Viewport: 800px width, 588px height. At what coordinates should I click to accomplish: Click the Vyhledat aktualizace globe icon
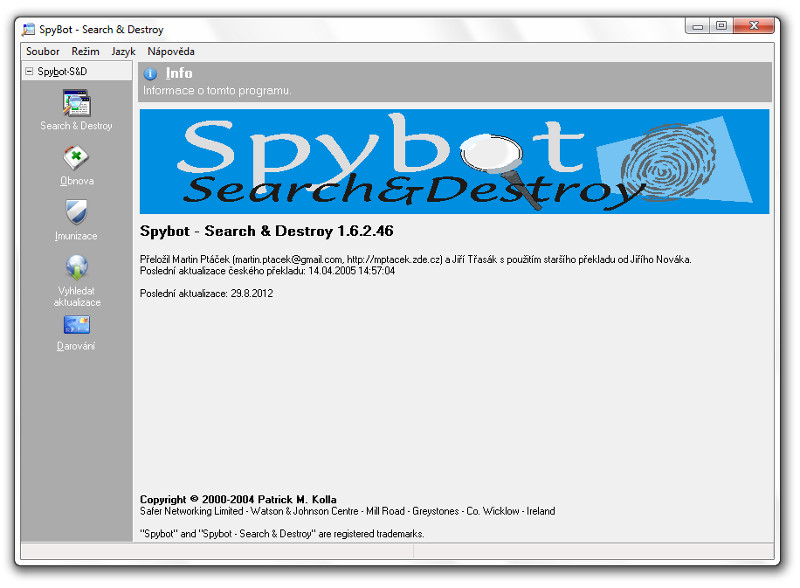(77, 267)
